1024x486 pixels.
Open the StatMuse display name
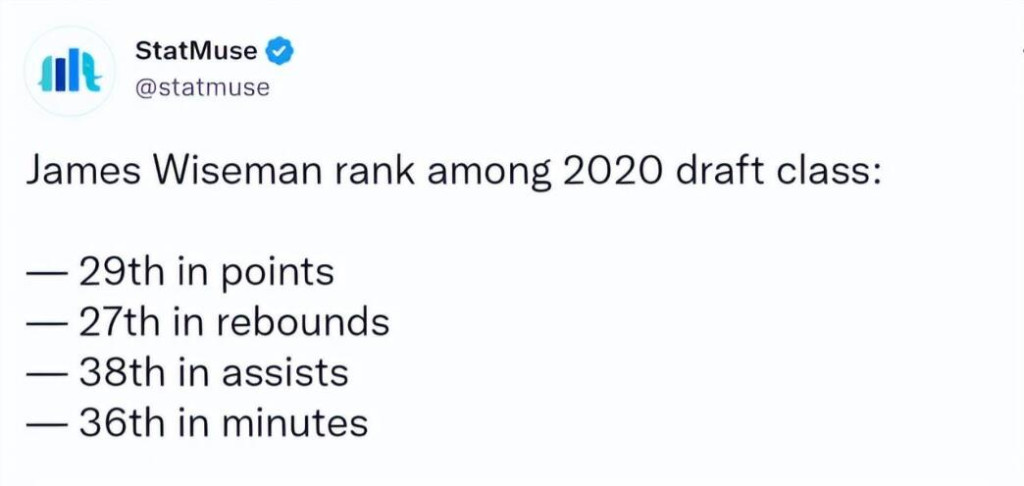pos(196,51)
